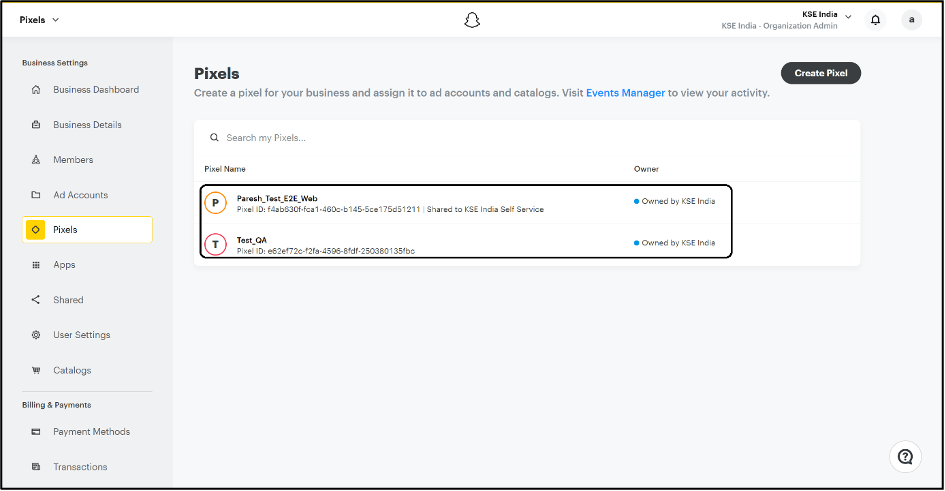
Task: Click Pixel ID starting with f4ab830f
Action: [x=328, y=210]
